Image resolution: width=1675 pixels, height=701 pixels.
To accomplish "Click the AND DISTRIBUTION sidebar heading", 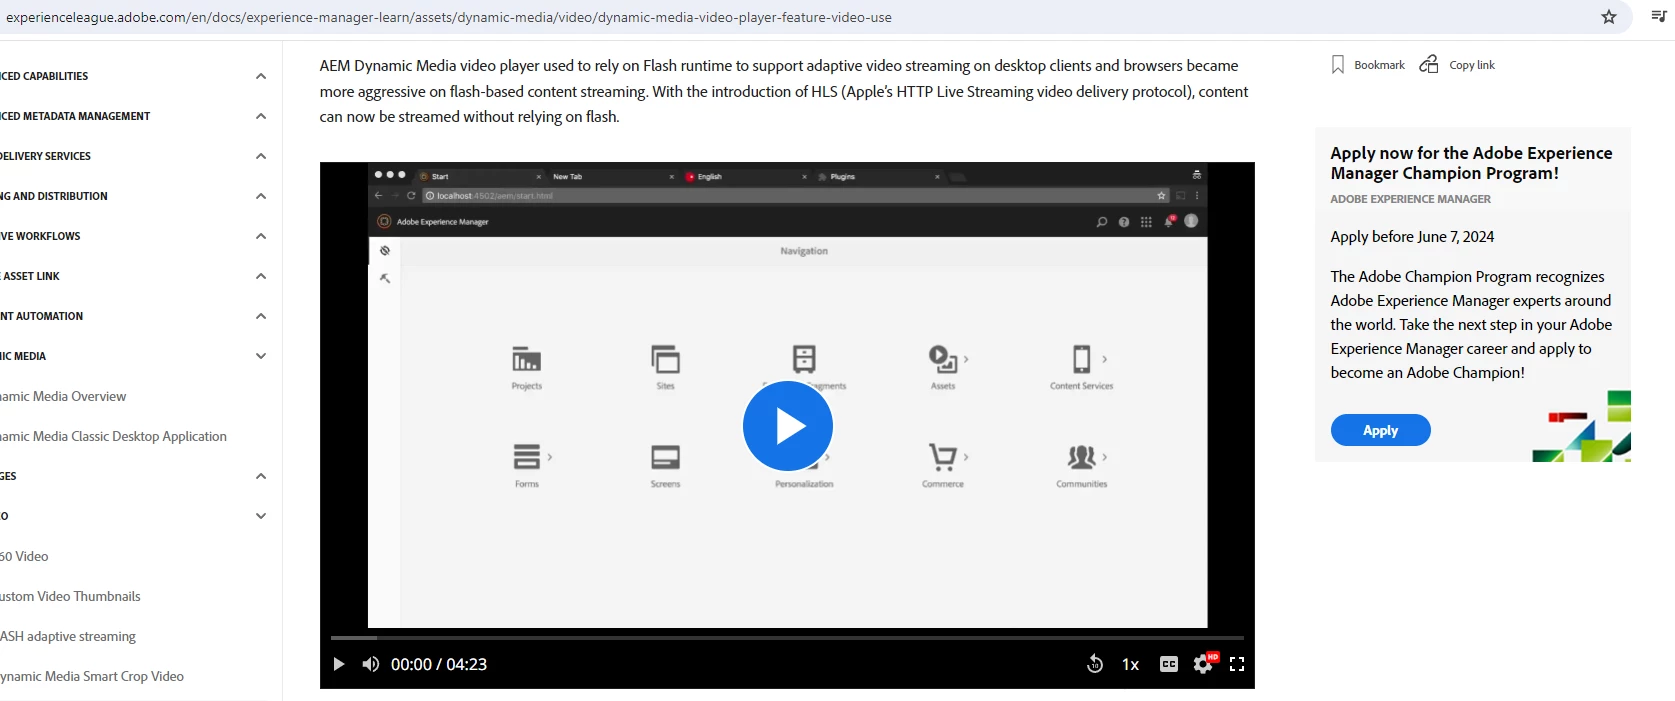I will (x=54, y=196).
